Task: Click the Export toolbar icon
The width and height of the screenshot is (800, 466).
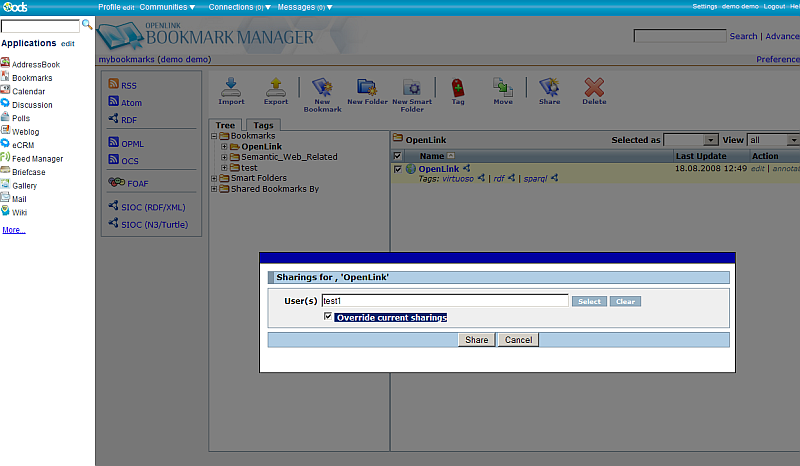Action: [275, 88]
